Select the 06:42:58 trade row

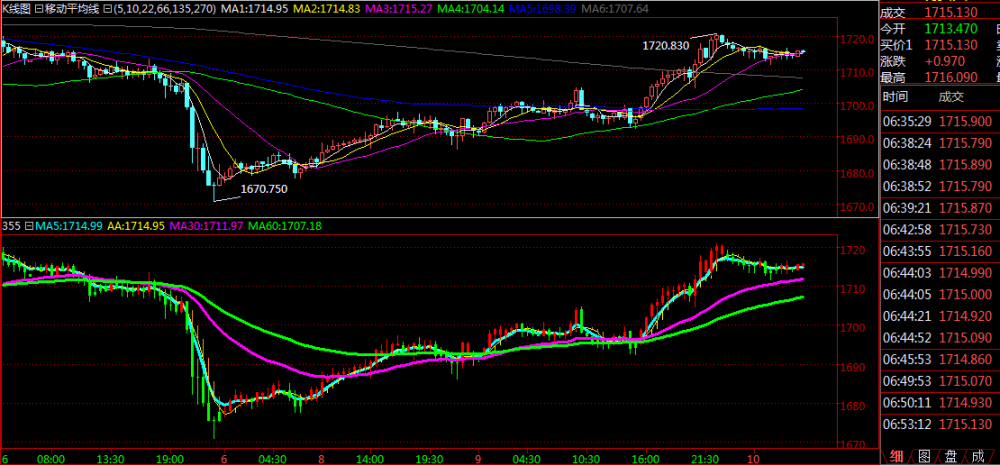pyautogui.click(x=938, y=229)
